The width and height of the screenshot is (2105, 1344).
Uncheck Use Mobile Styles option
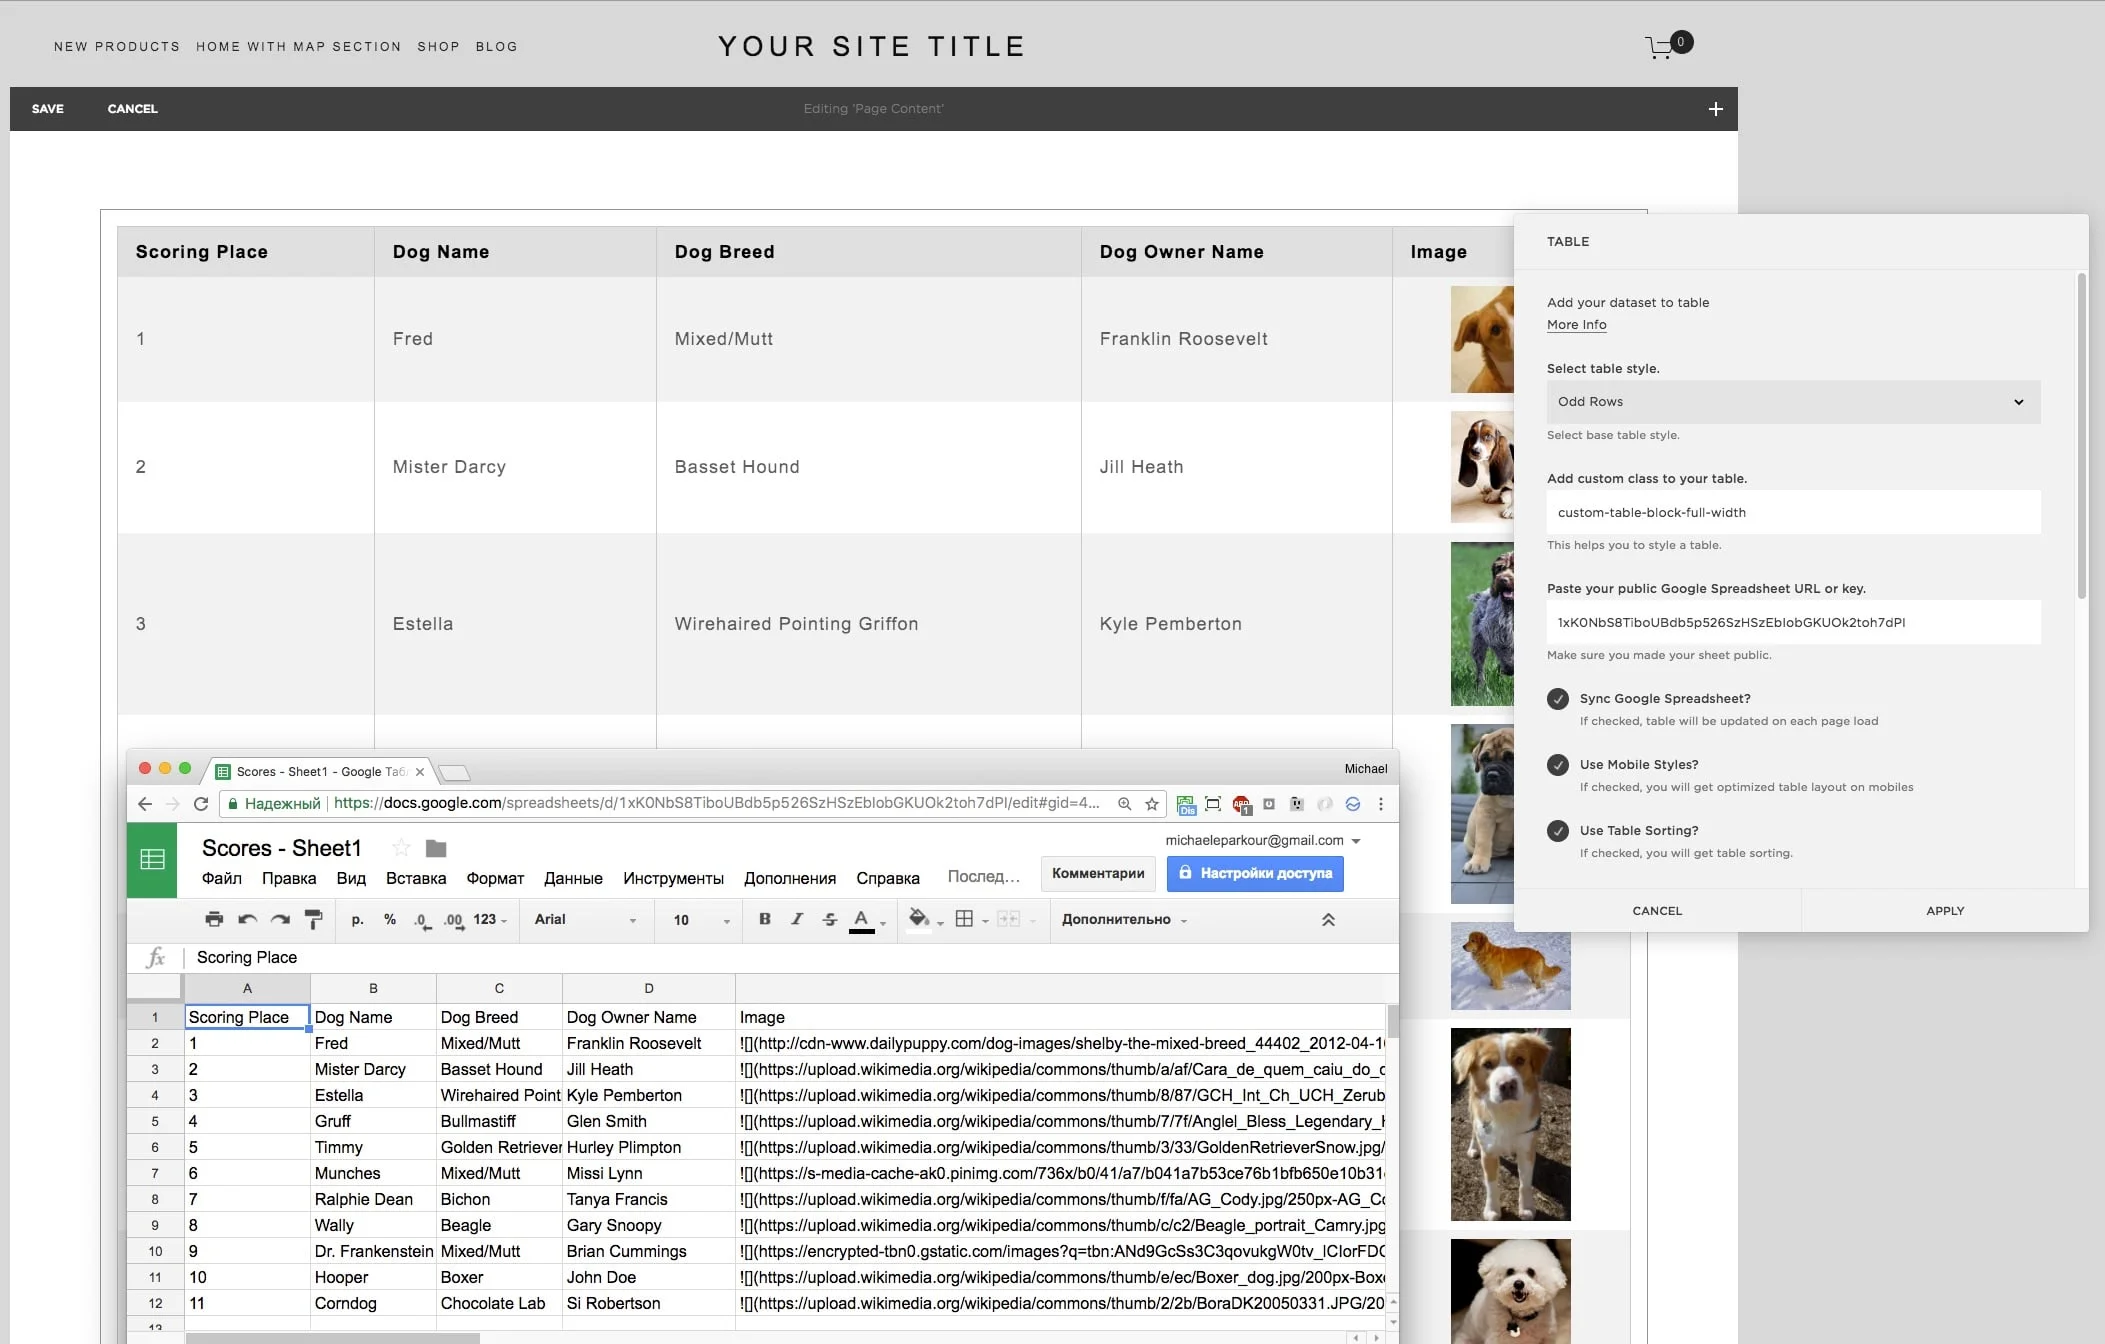[1559, 765]
